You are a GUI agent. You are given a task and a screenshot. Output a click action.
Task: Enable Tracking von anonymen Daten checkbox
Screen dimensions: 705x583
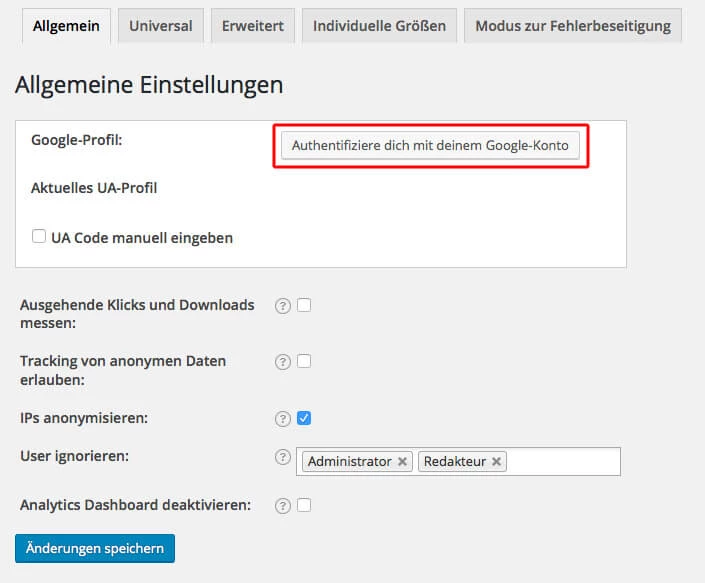304,361
